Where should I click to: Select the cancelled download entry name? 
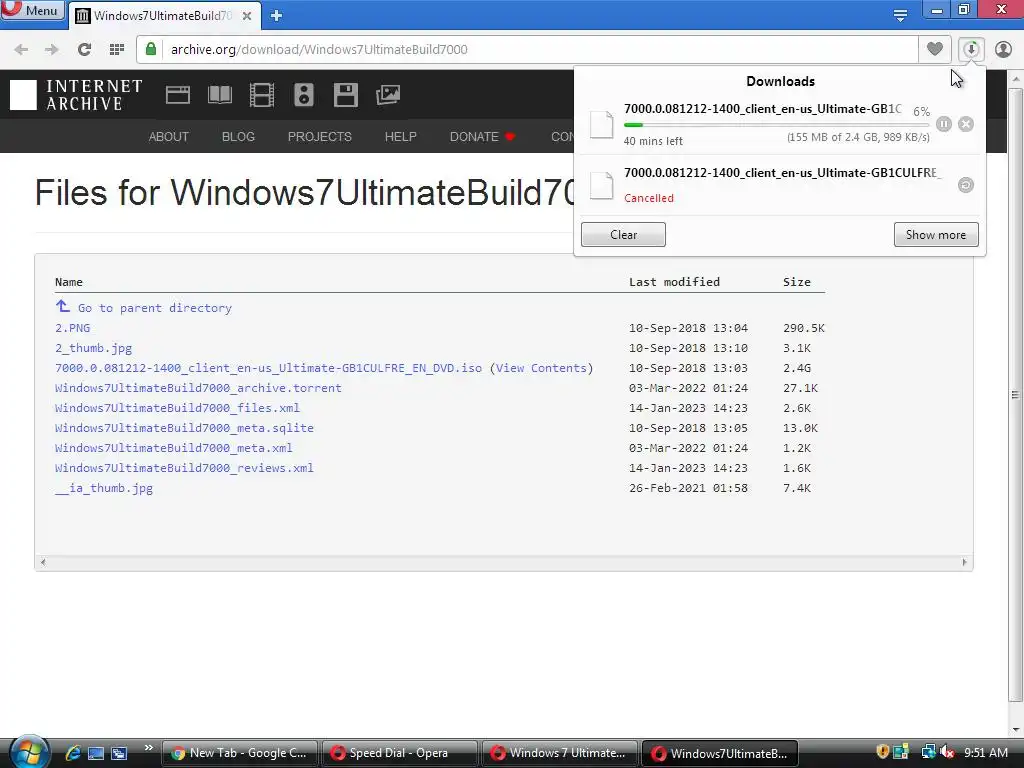tap(782, 172)
